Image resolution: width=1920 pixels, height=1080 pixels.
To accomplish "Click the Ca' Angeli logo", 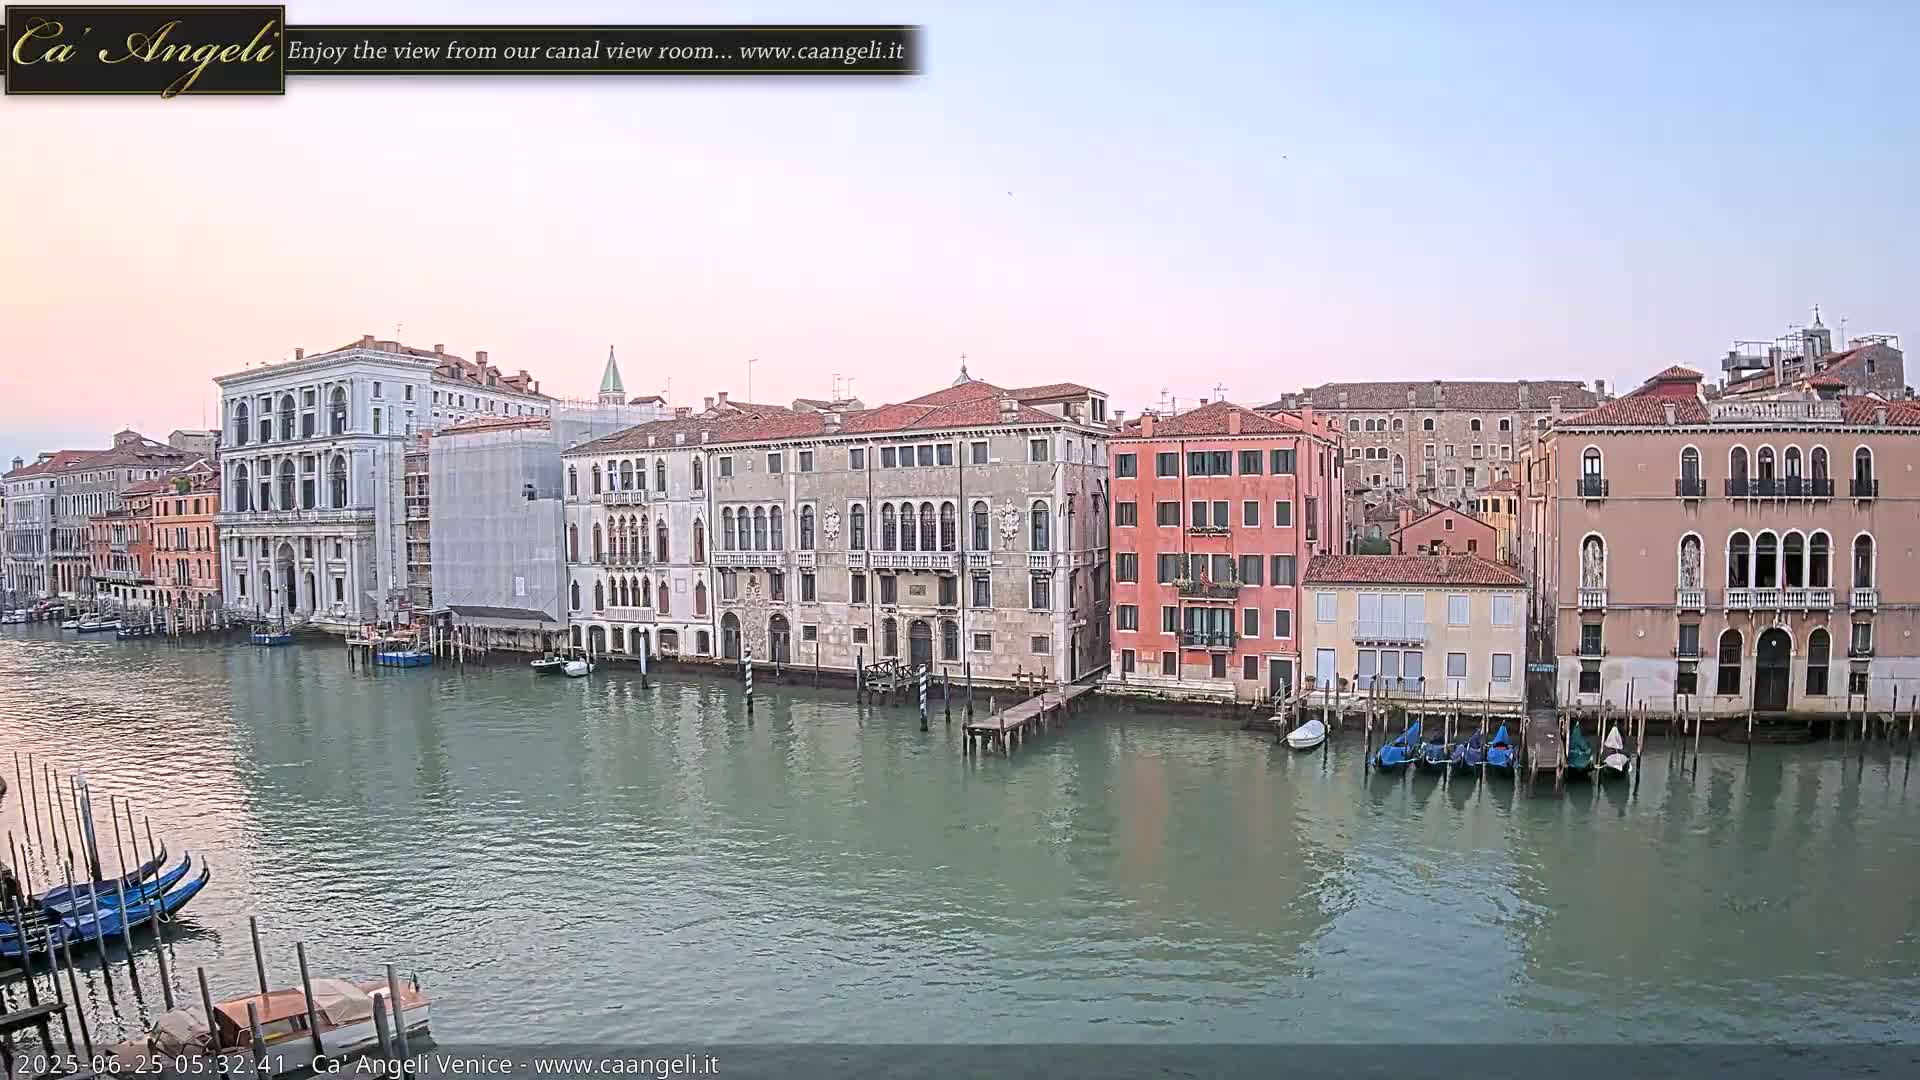I will pyautogui.click(x=145, y=51).
